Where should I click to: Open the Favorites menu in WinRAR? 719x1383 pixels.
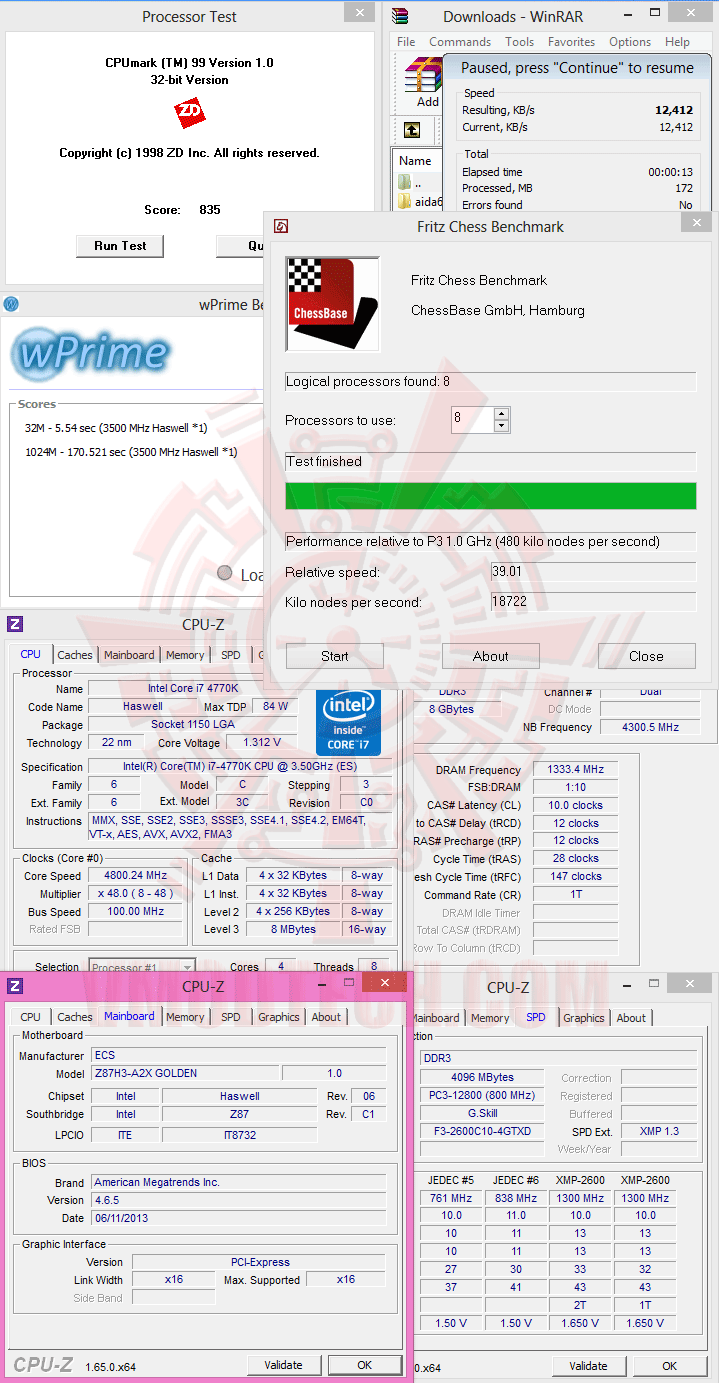click(571, 42)
